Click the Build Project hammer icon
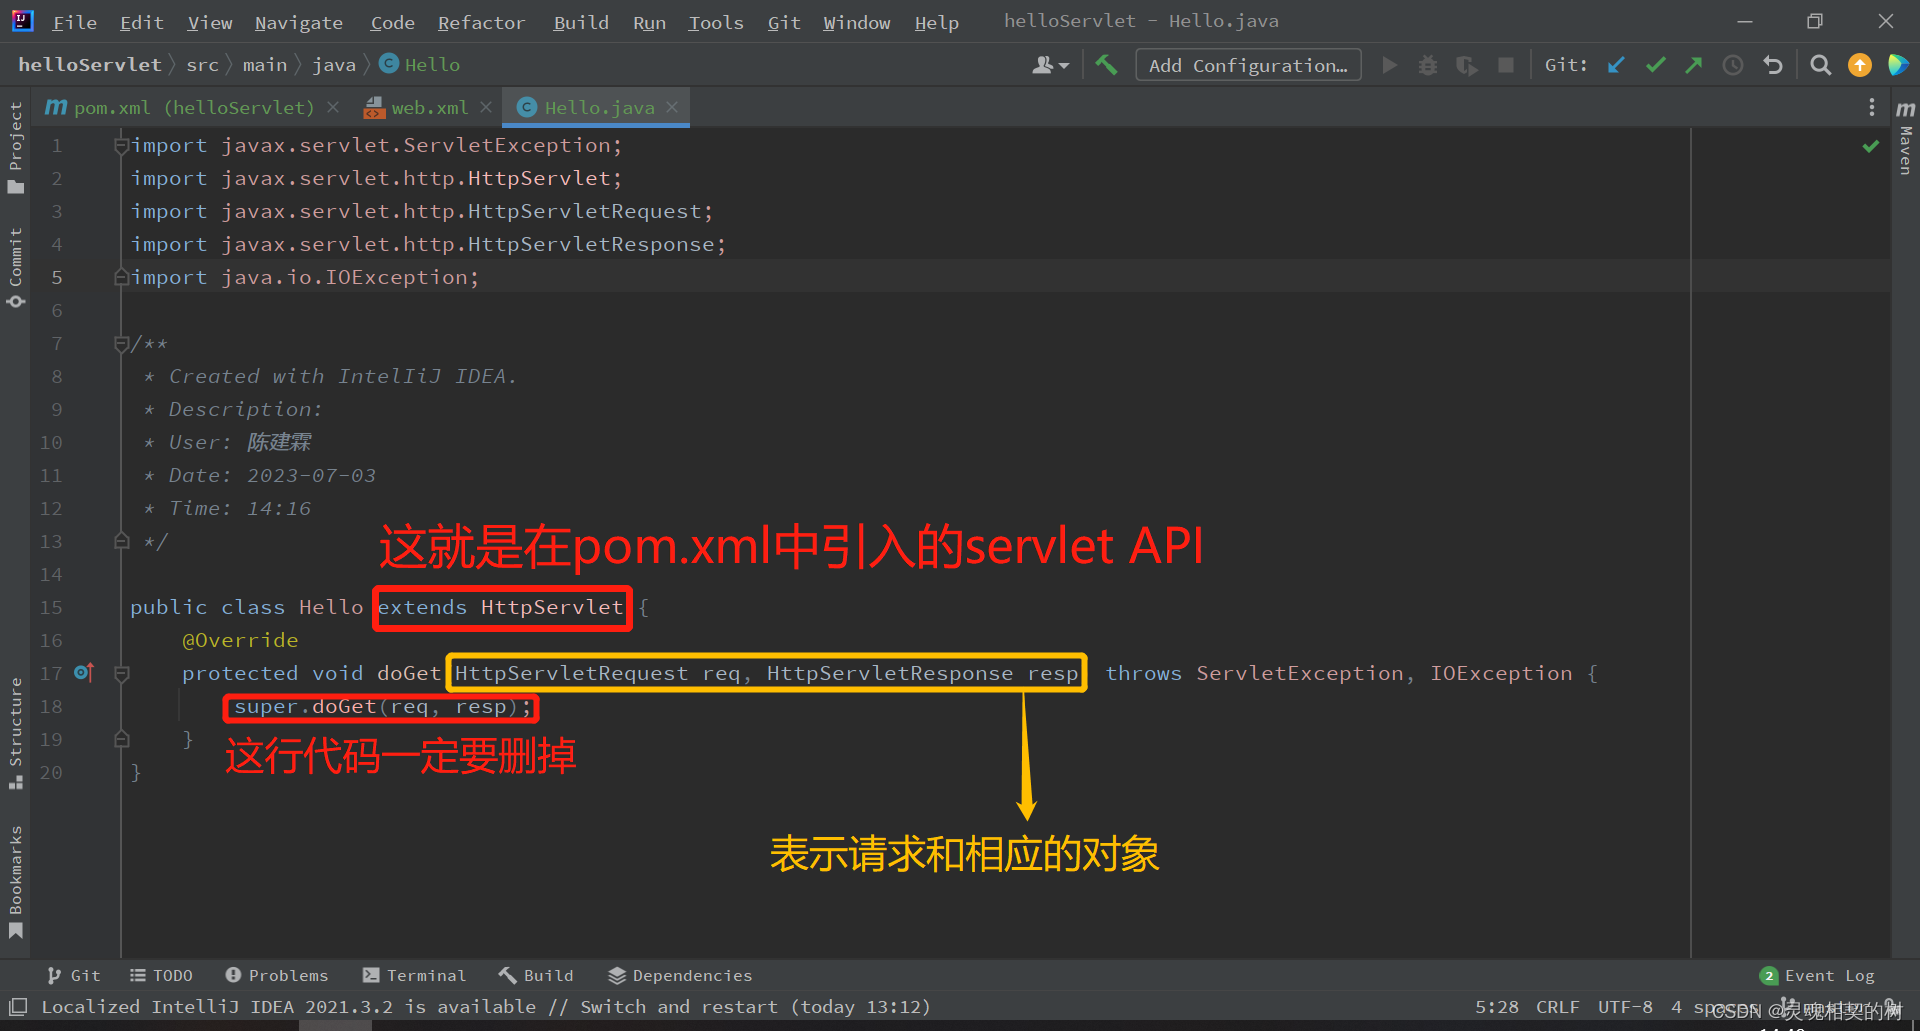Image resolution: width=1920 pixels, height=1031 pixels. (1106, 65)
